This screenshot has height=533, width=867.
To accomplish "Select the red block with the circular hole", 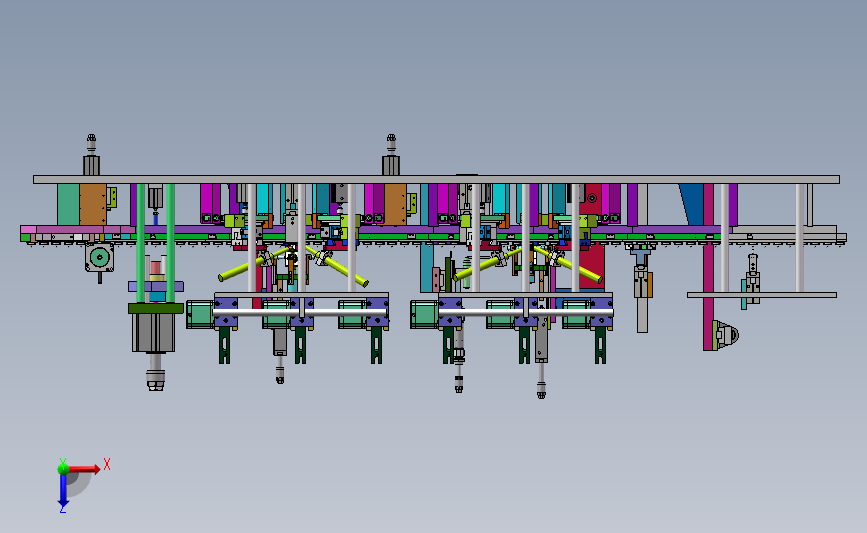I will click(x=593, y=201).
